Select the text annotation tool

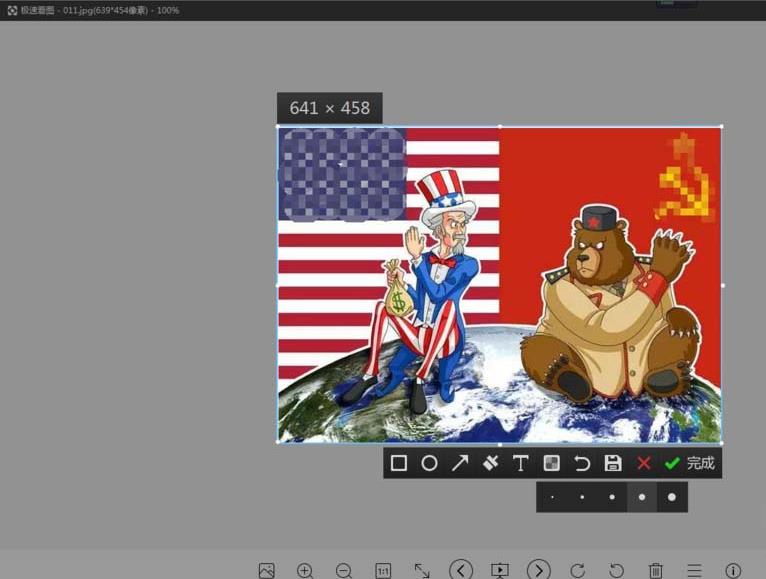coord(521,463)
